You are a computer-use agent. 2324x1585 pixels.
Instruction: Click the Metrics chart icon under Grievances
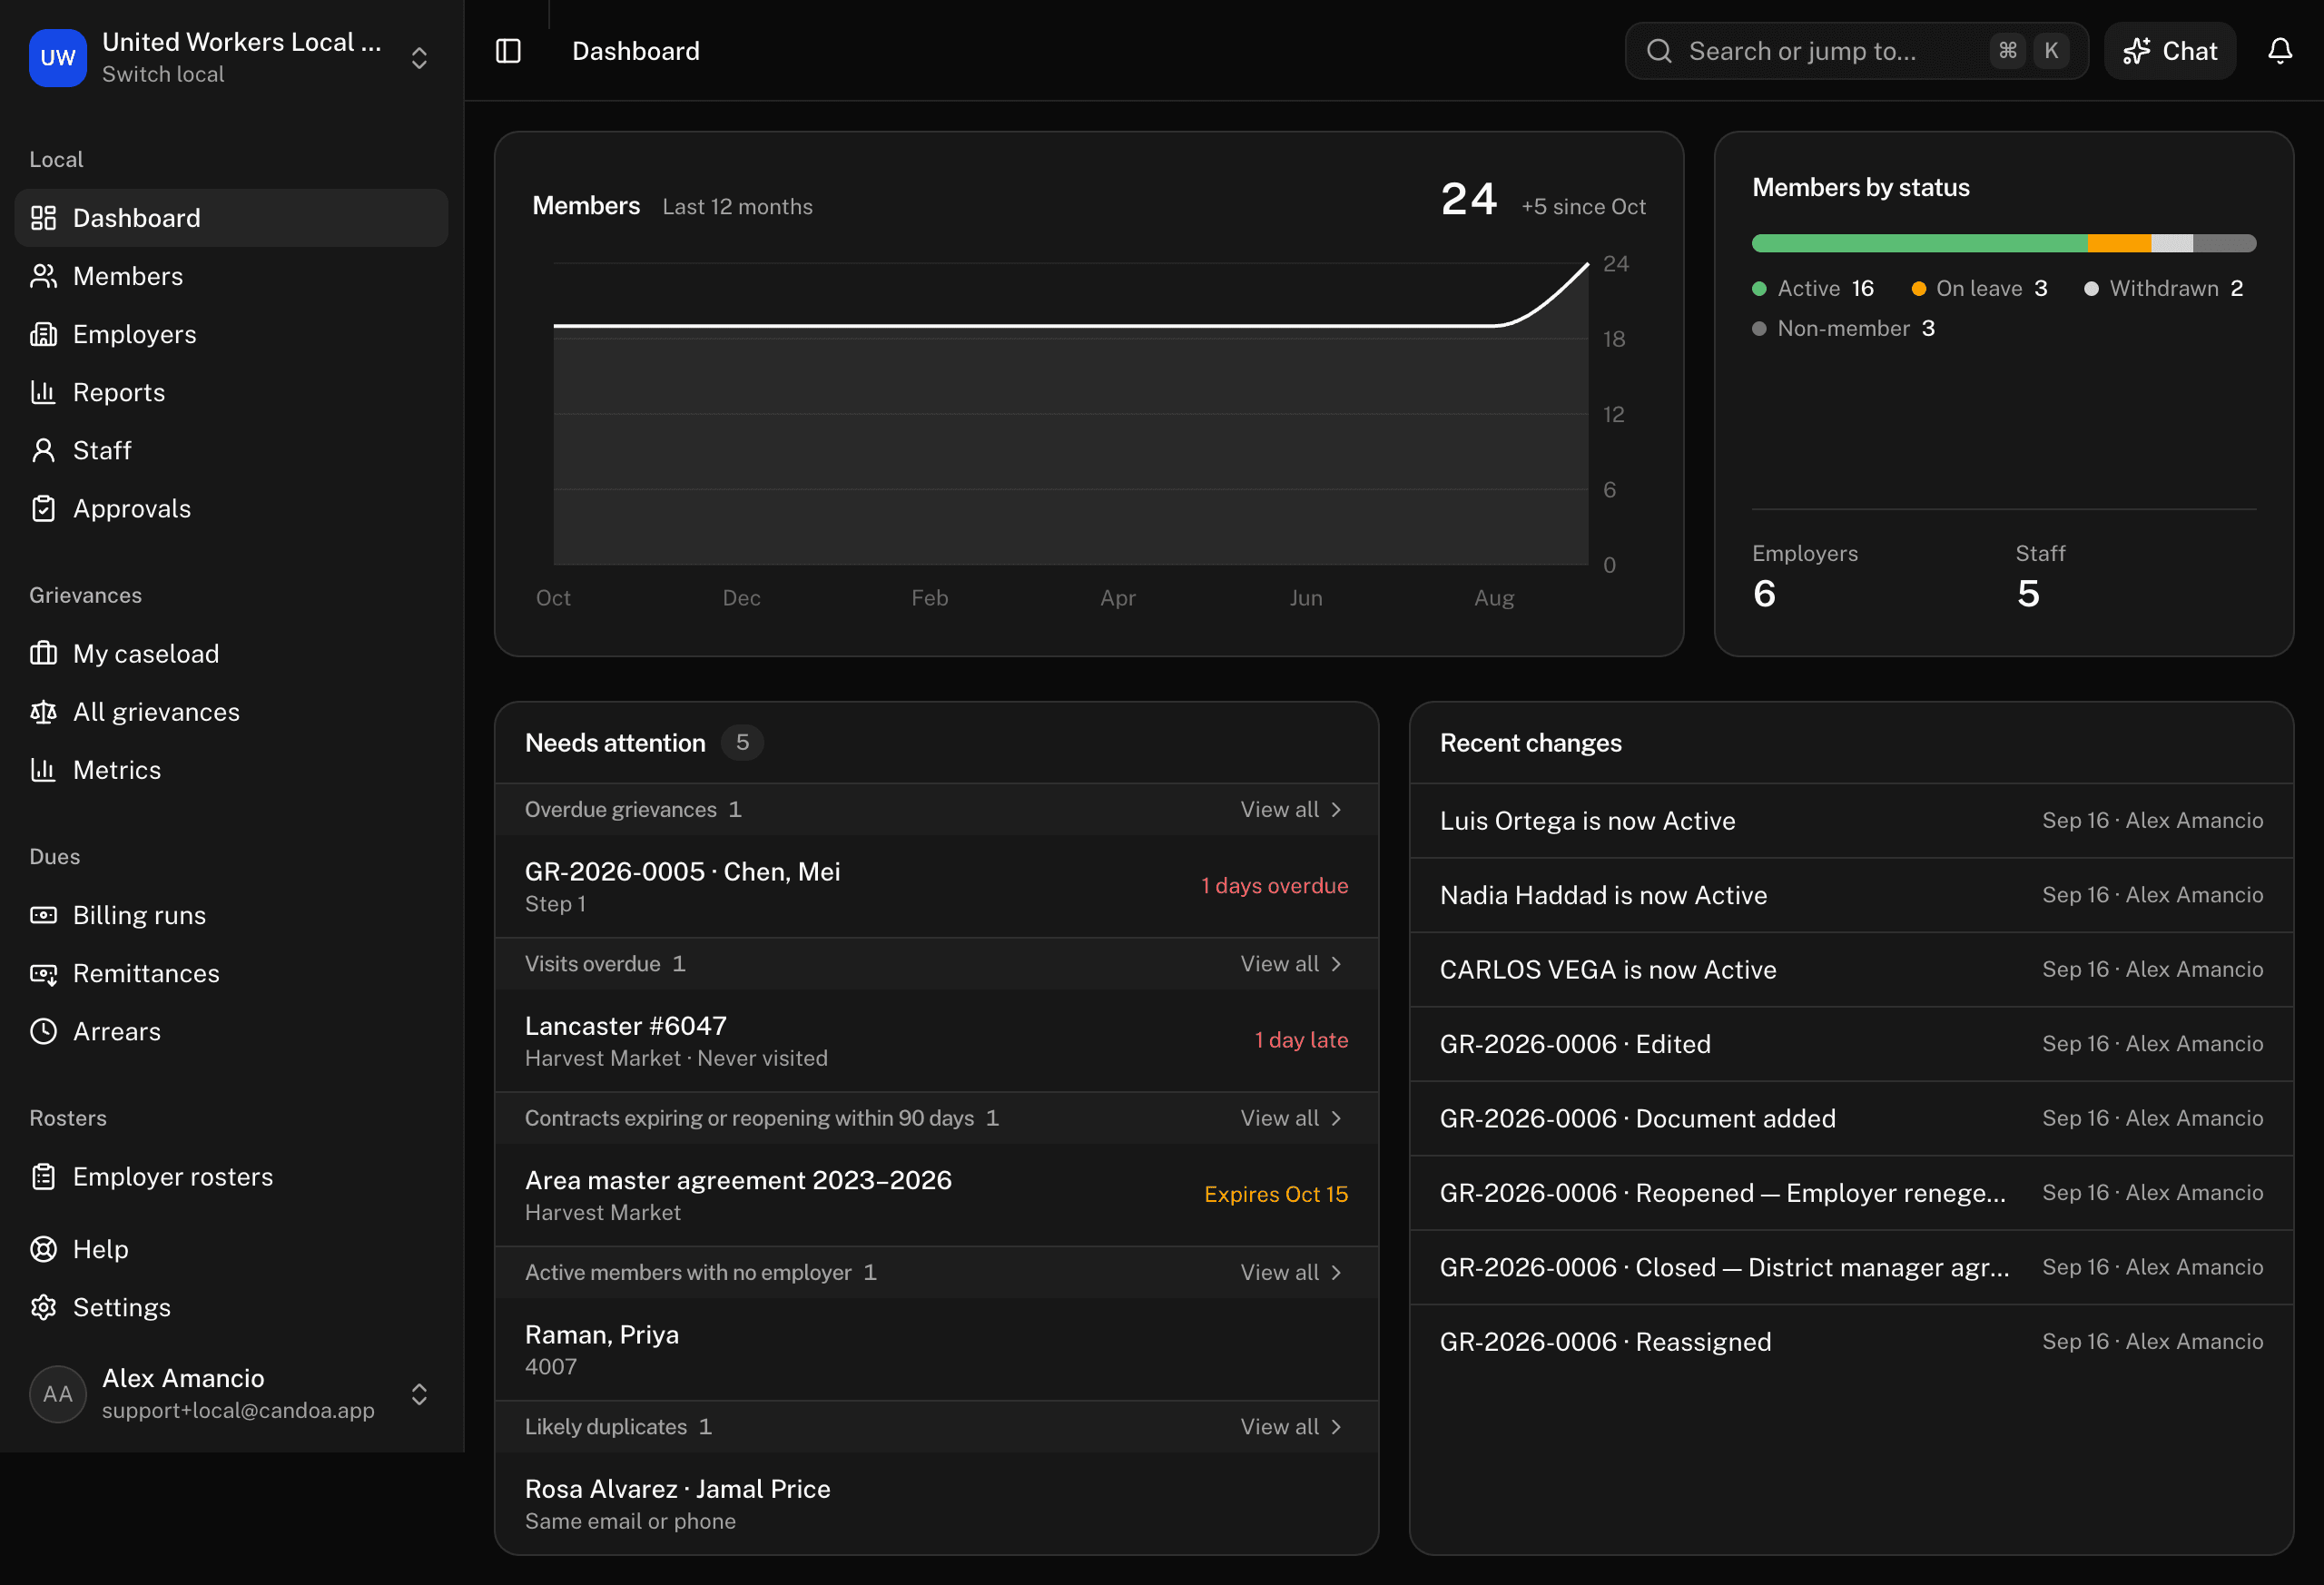43,769
